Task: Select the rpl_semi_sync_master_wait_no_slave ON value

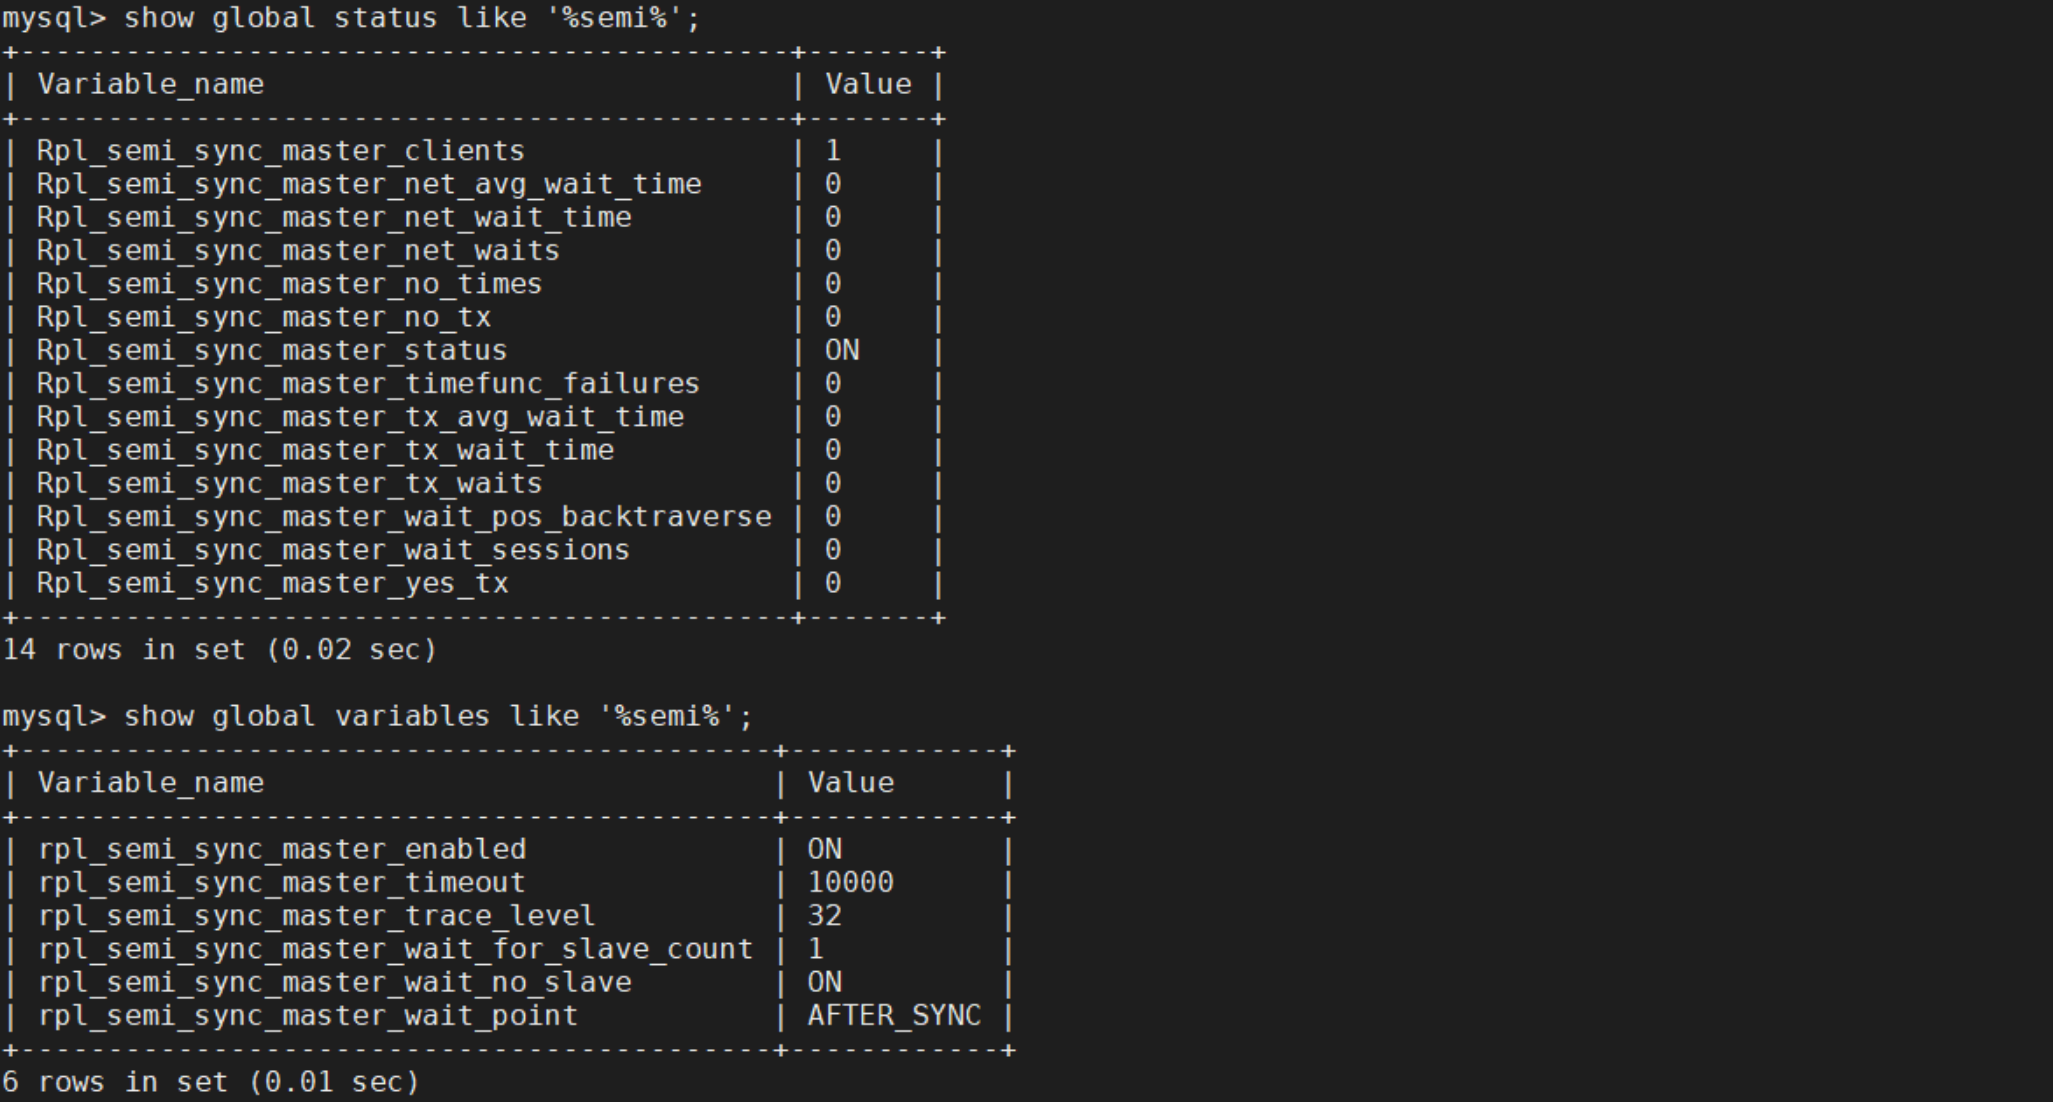Action: pos(825,982)
